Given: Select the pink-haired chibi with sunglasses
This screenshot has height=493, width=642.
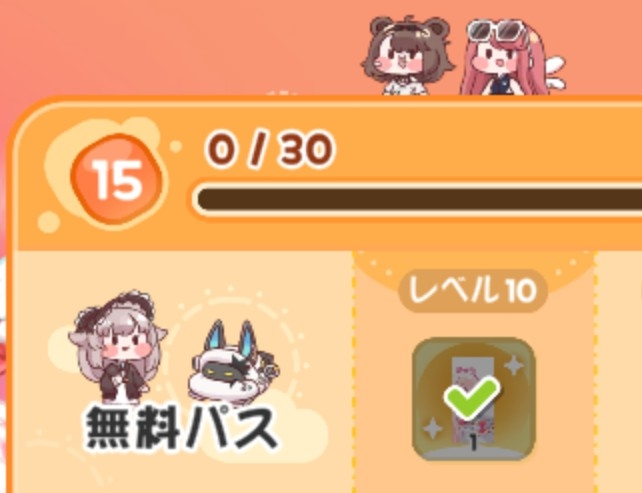Looking at the screenshot, I should 514,57.
